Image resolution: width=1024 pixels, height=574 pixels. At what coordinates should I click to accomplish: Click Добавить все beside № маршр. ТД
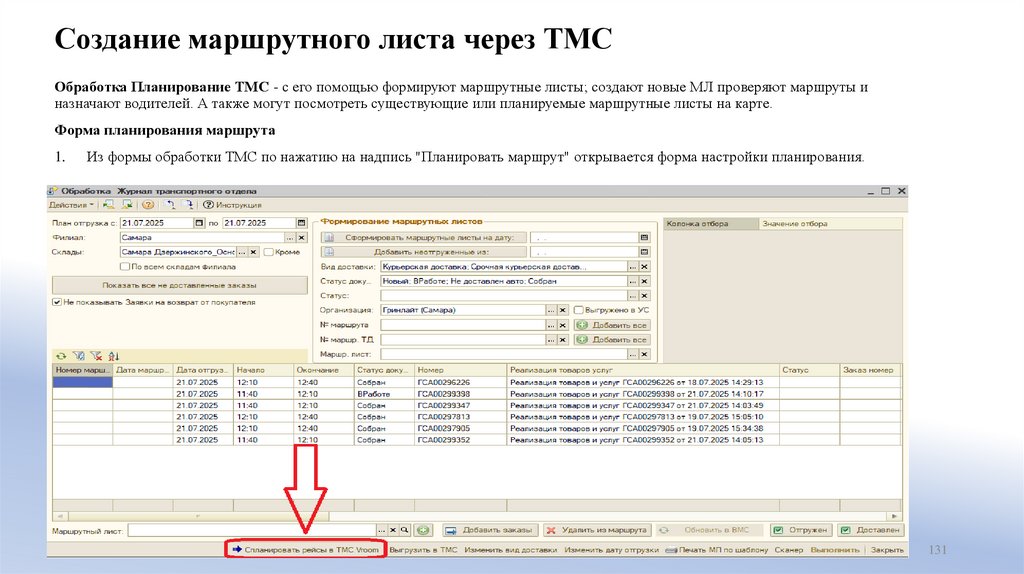[613, 340]
